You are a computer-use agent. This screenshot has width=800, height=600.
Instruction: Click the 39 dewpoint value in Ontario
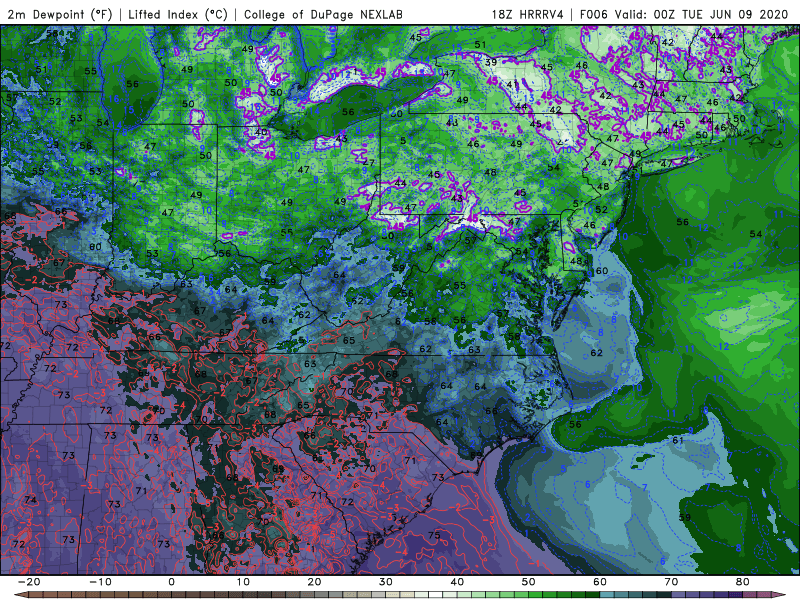click(x=491, y=62)
